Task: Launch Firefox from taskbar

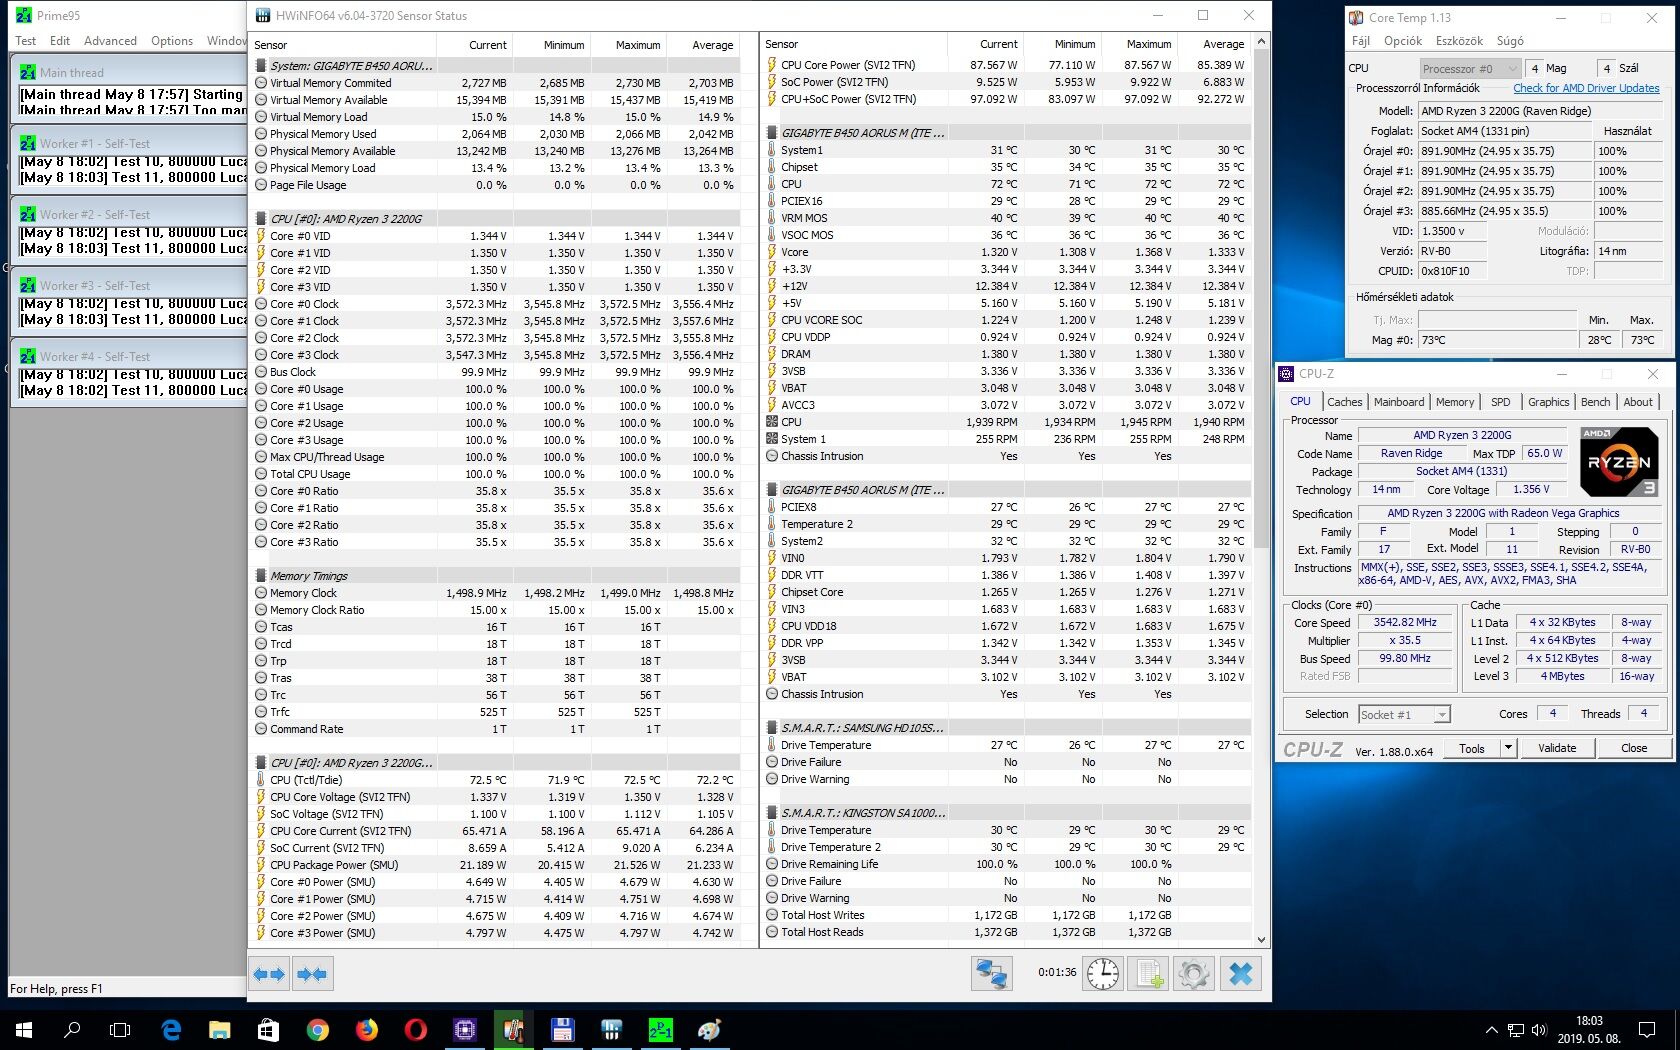Action: pyautogui.click(x=367, y=1029)
